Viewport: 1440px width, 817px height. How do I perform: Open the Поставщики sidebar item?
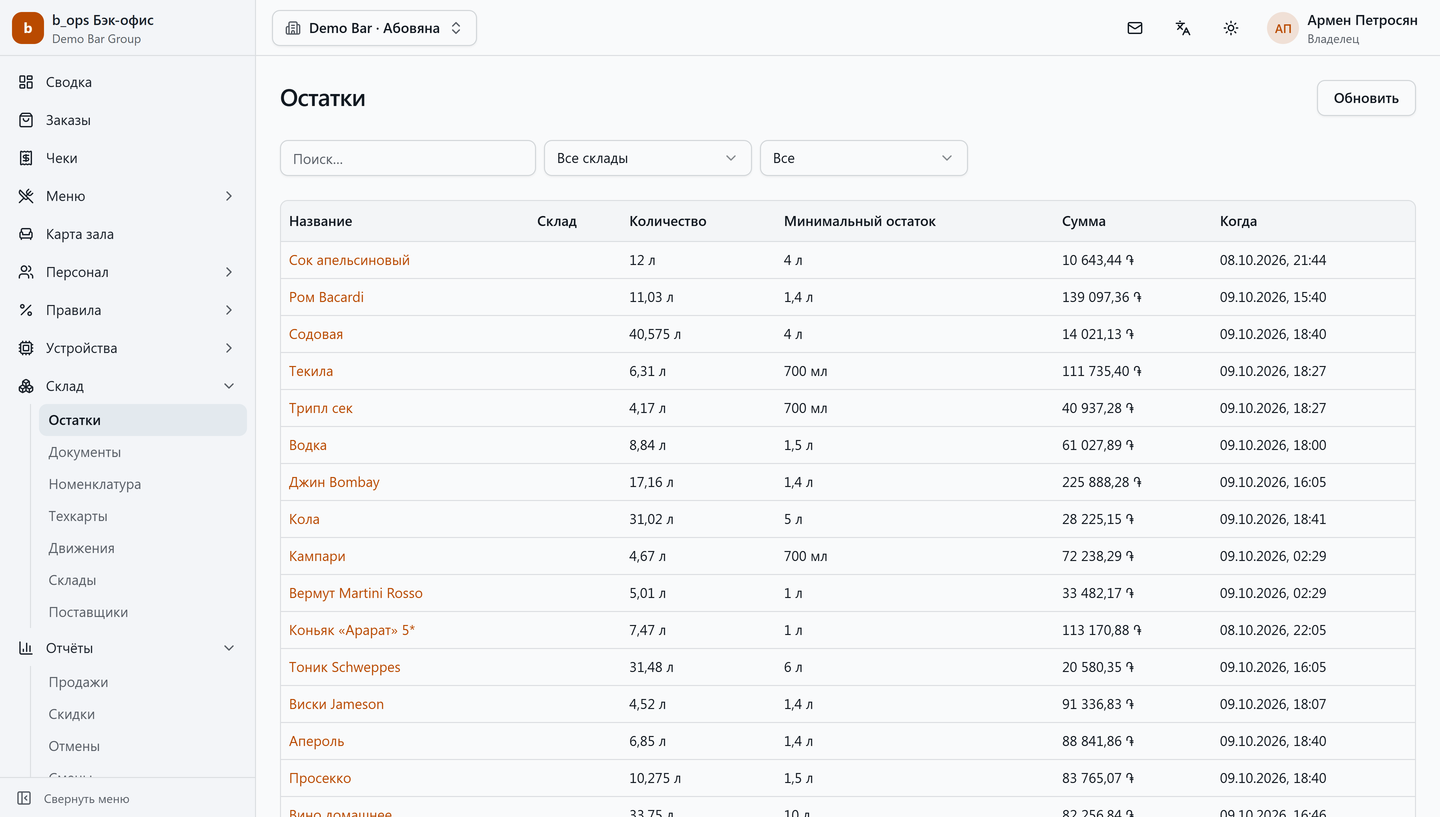[143, 612]
